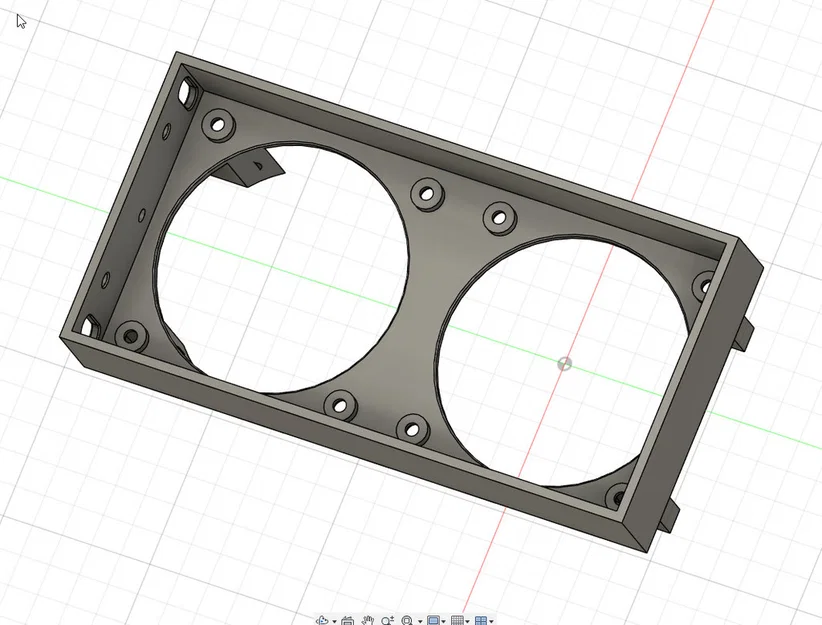Image resolution: width=822 pixels, height=625 pixels.
Task: Click the Zoom Window fit icon
Action: pyautogui.click(x=407, y=620)
